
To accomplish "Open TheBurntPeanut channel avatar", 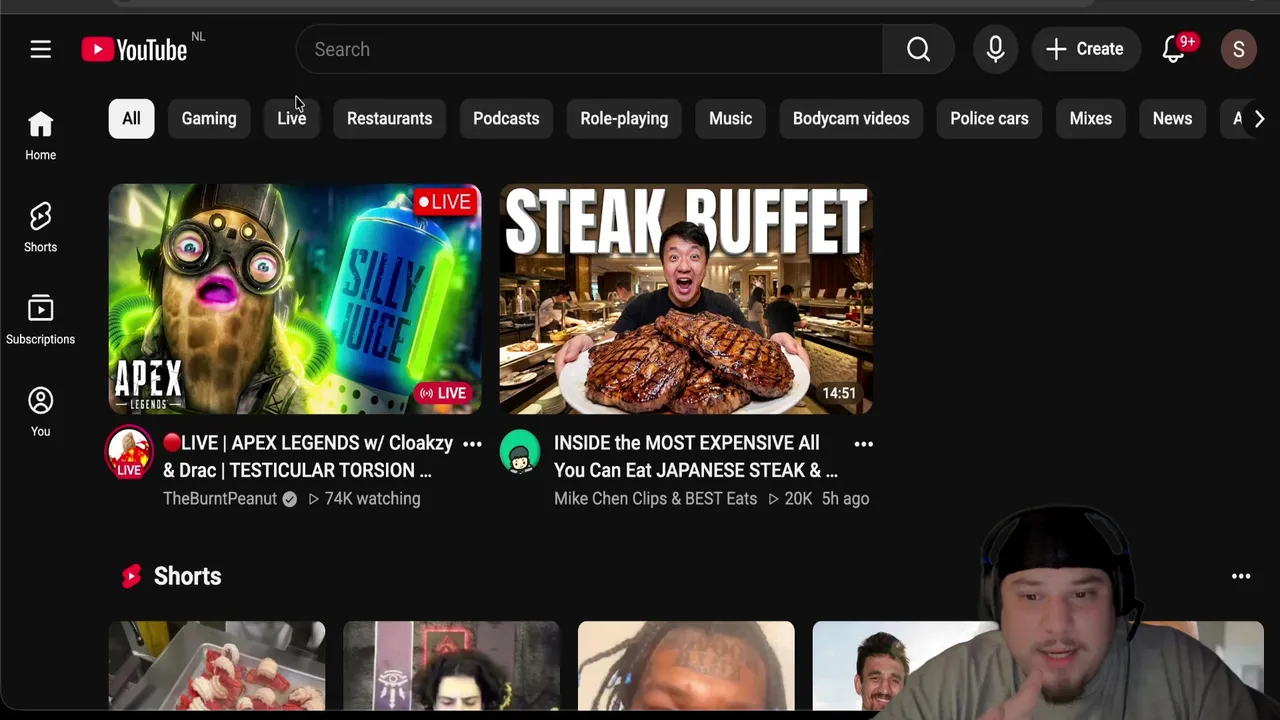I will [129, 453].
